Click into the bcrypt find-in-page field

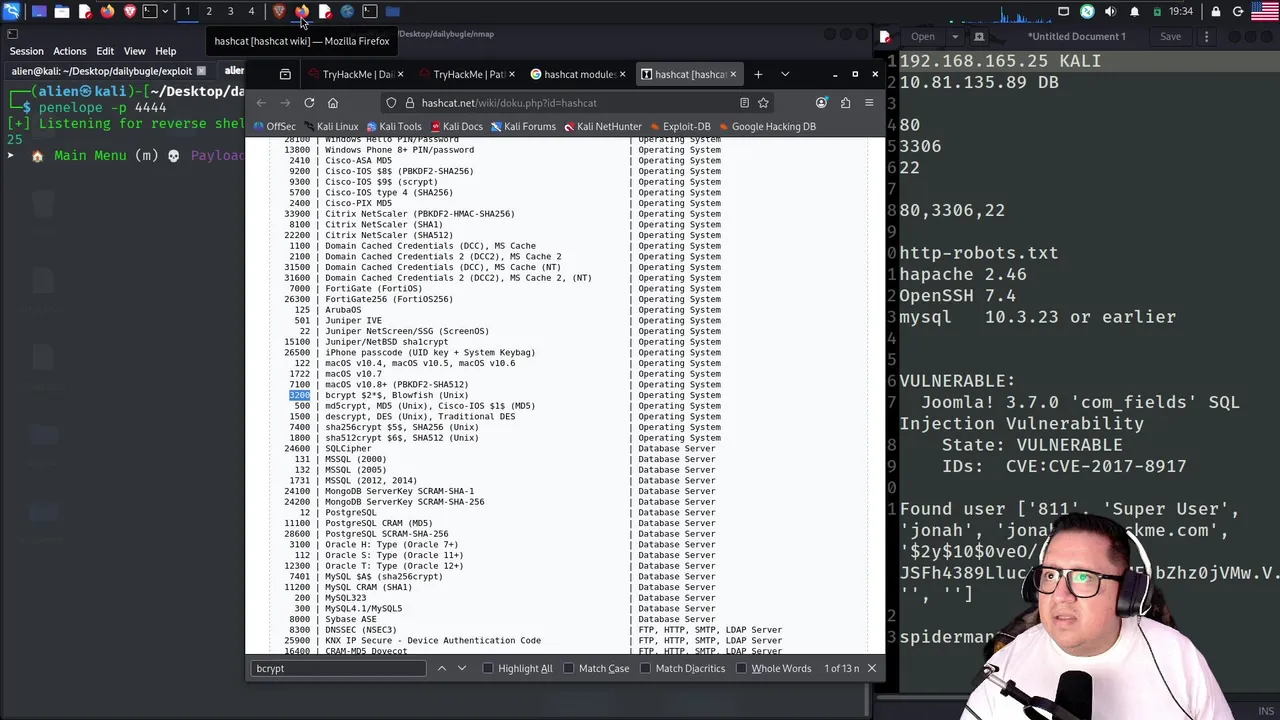click(x=339, y=668)
